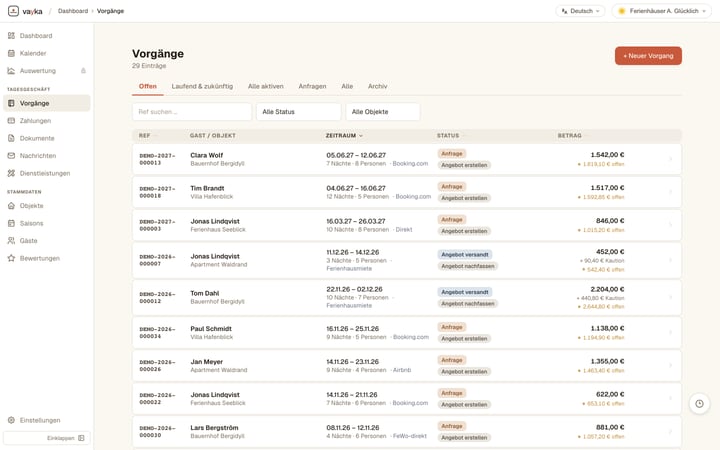The image size is (720, 450).
Task: Open the Alle Status filter
Action: 298,112
